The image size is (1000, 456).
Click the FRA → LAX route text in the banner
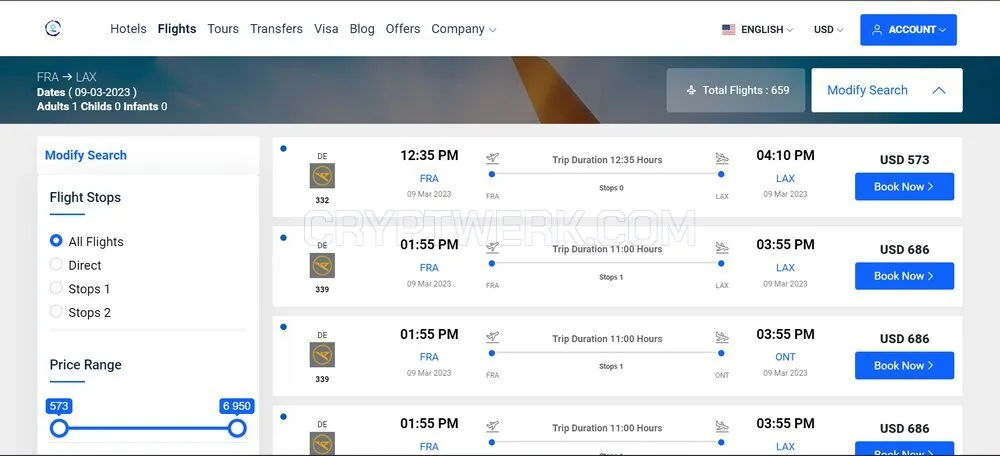point(67,77)
